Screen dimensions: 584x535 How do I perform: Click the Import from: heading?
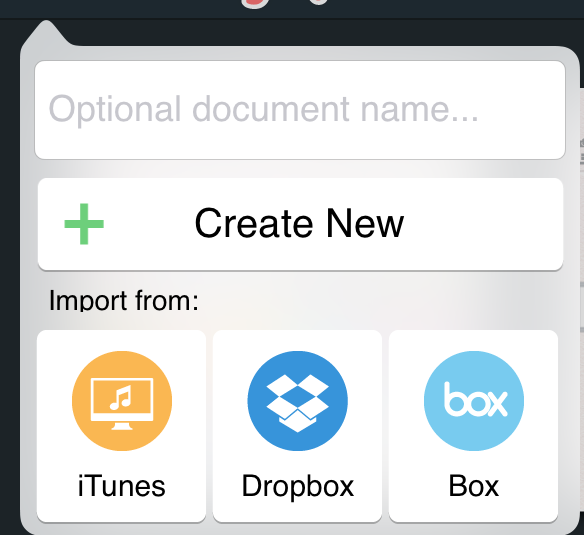click(x=124, y=300)
